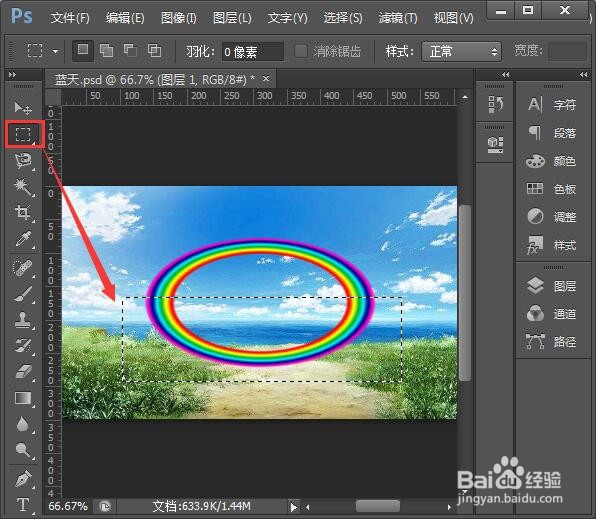Open the 颜色 Color panel
Image resolution: width=596 pixels, height=519 pixels.
pos(552,161)
